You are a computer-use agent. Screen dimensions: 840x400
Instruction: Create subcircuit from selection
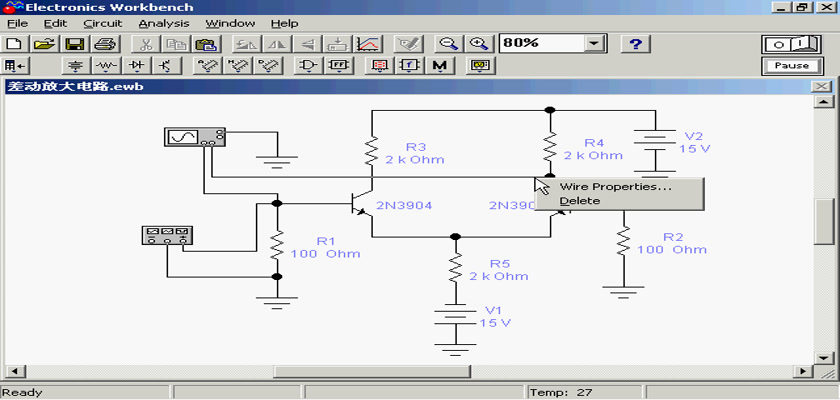click(339, 43)
